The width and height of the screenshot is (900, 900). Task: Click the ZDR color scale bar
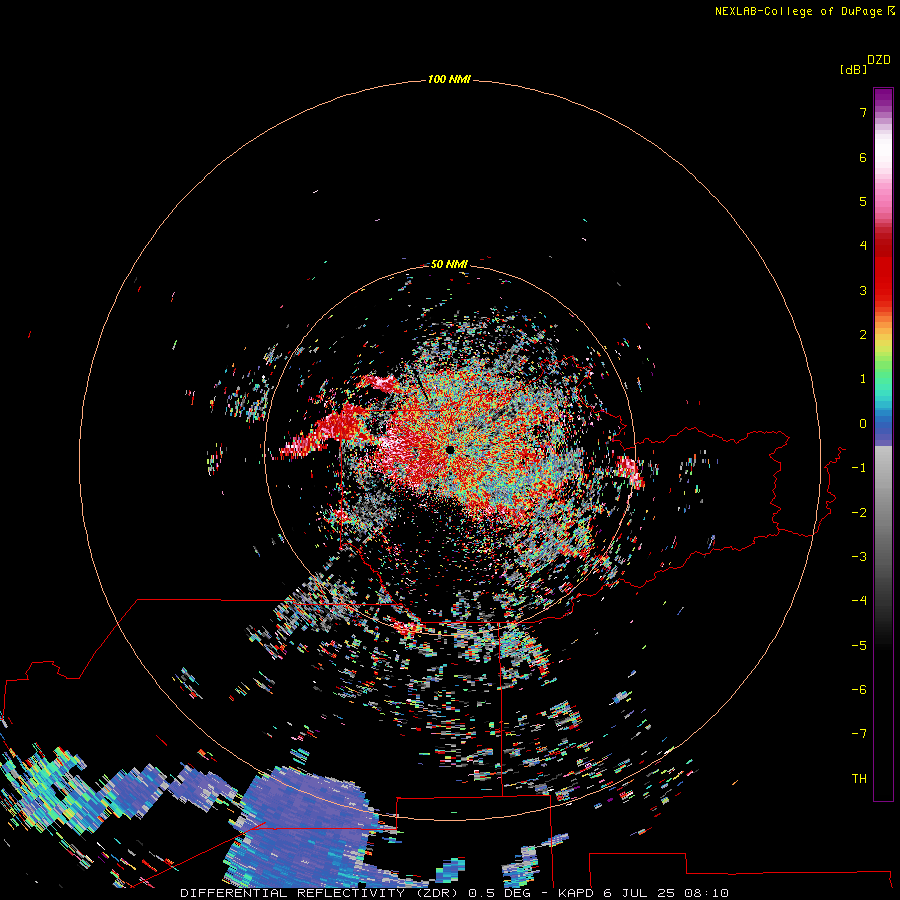point(883,444)
